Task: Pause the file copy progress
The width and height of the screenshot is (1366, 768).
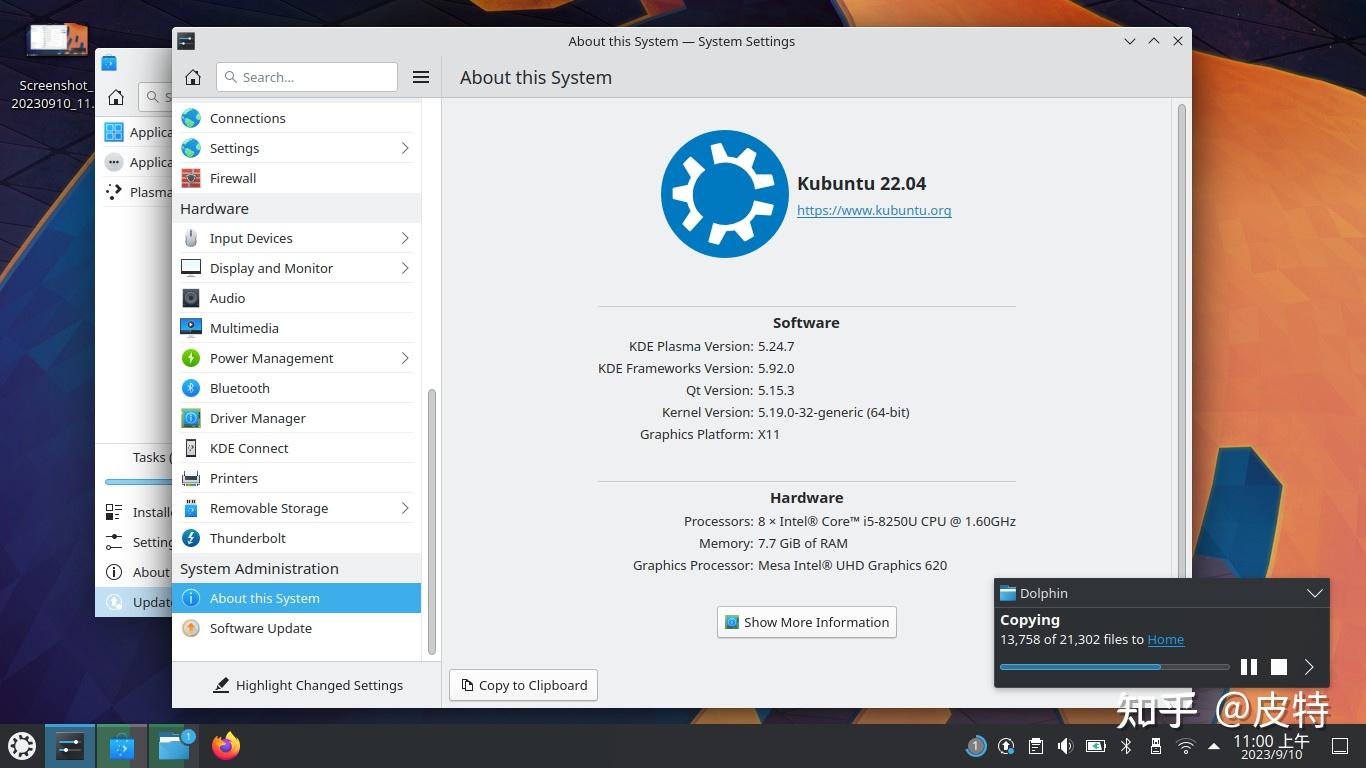Action: tap(1248, 667)
